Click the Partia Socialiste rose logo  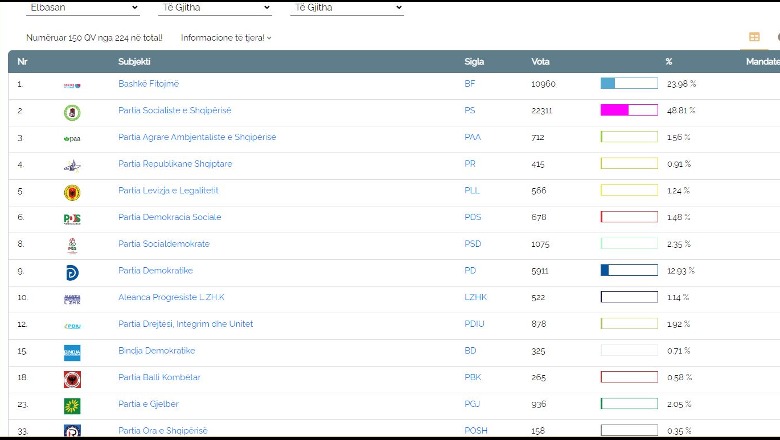(x=71, y=111)
